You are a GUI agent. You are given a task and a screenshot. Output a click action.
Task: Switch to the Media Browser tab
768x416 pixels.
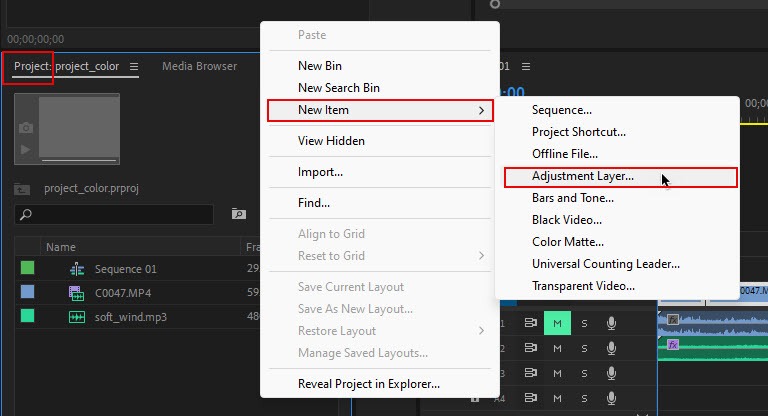pos(199,67)
